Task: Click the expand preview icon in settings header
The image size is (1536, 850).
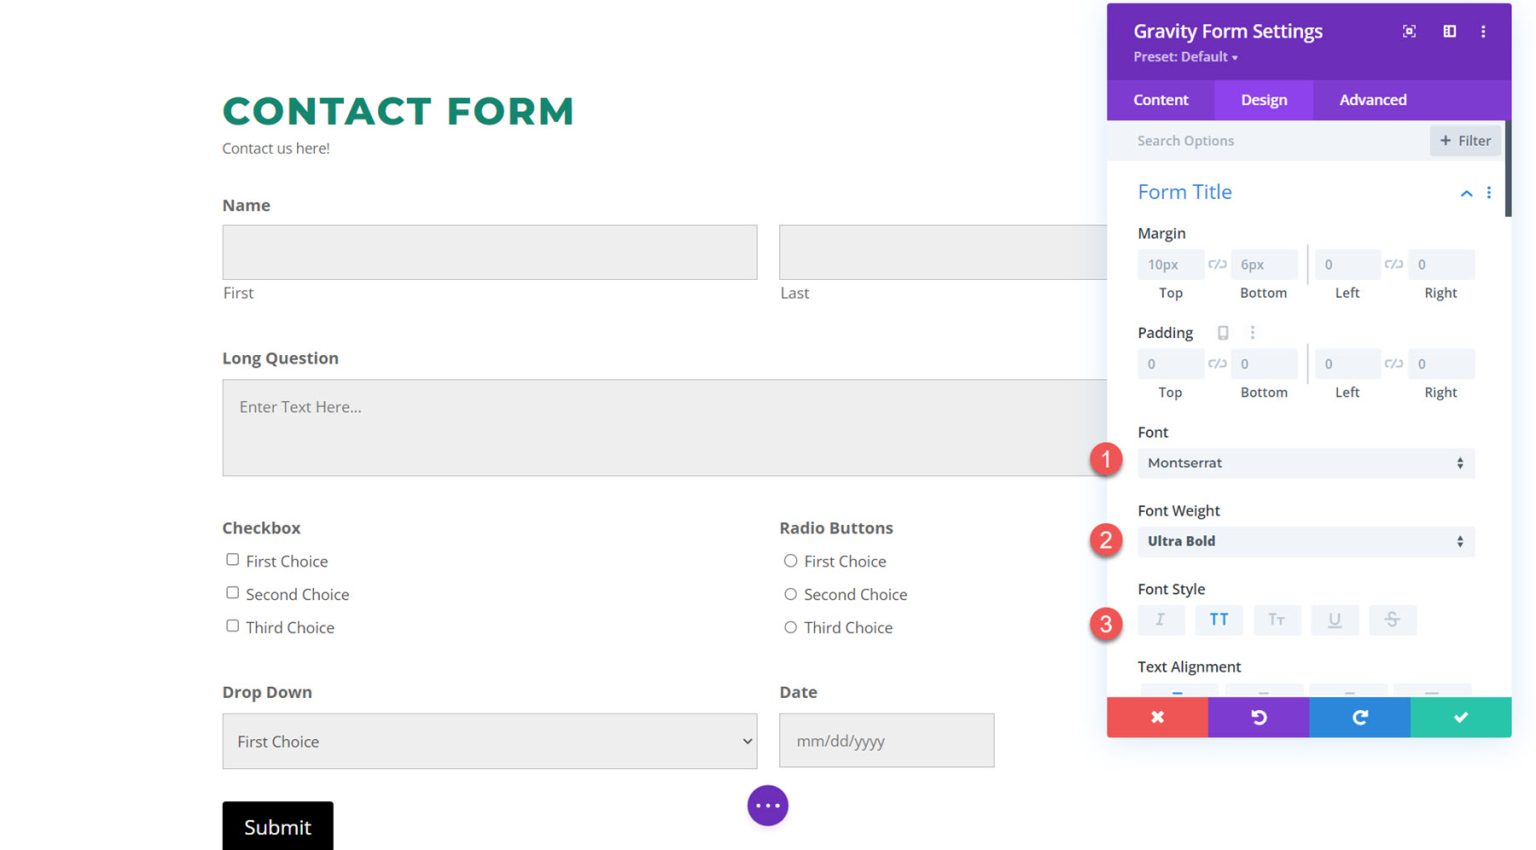Action: (x=1408, y=32)
